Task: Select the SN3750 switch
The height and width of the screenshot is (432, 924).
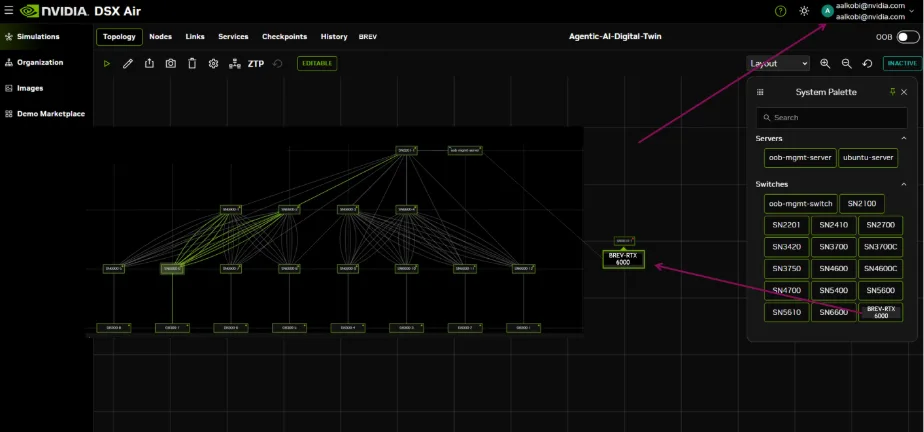Action: (786, 269)
